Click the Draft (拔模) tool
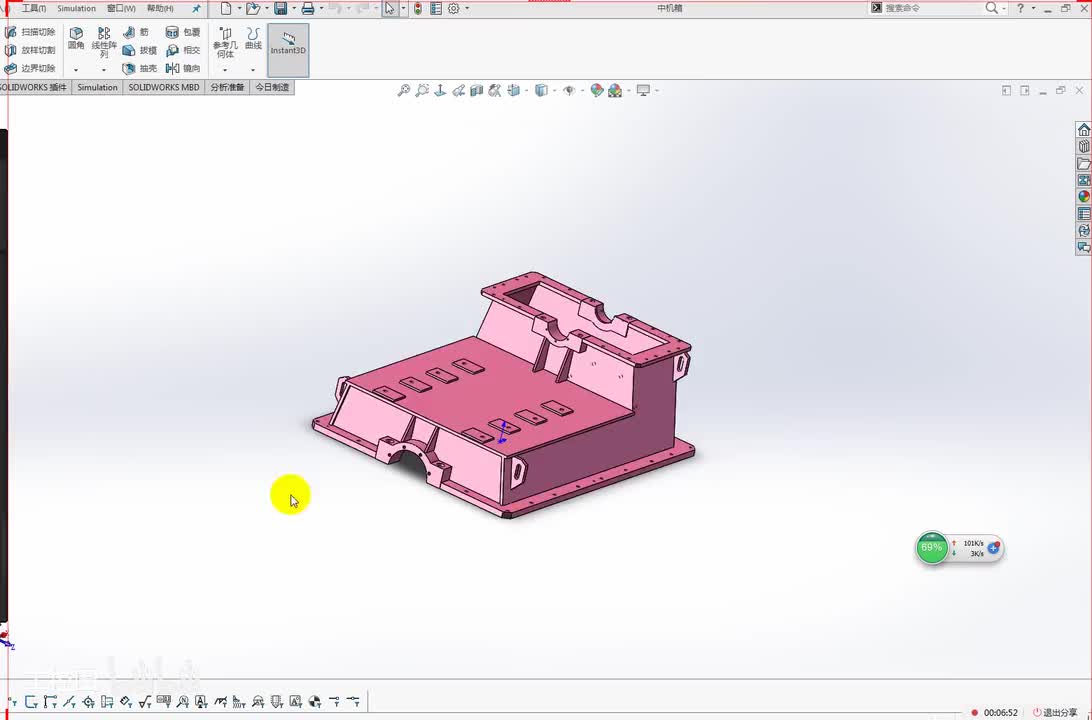 click(139, 50)
